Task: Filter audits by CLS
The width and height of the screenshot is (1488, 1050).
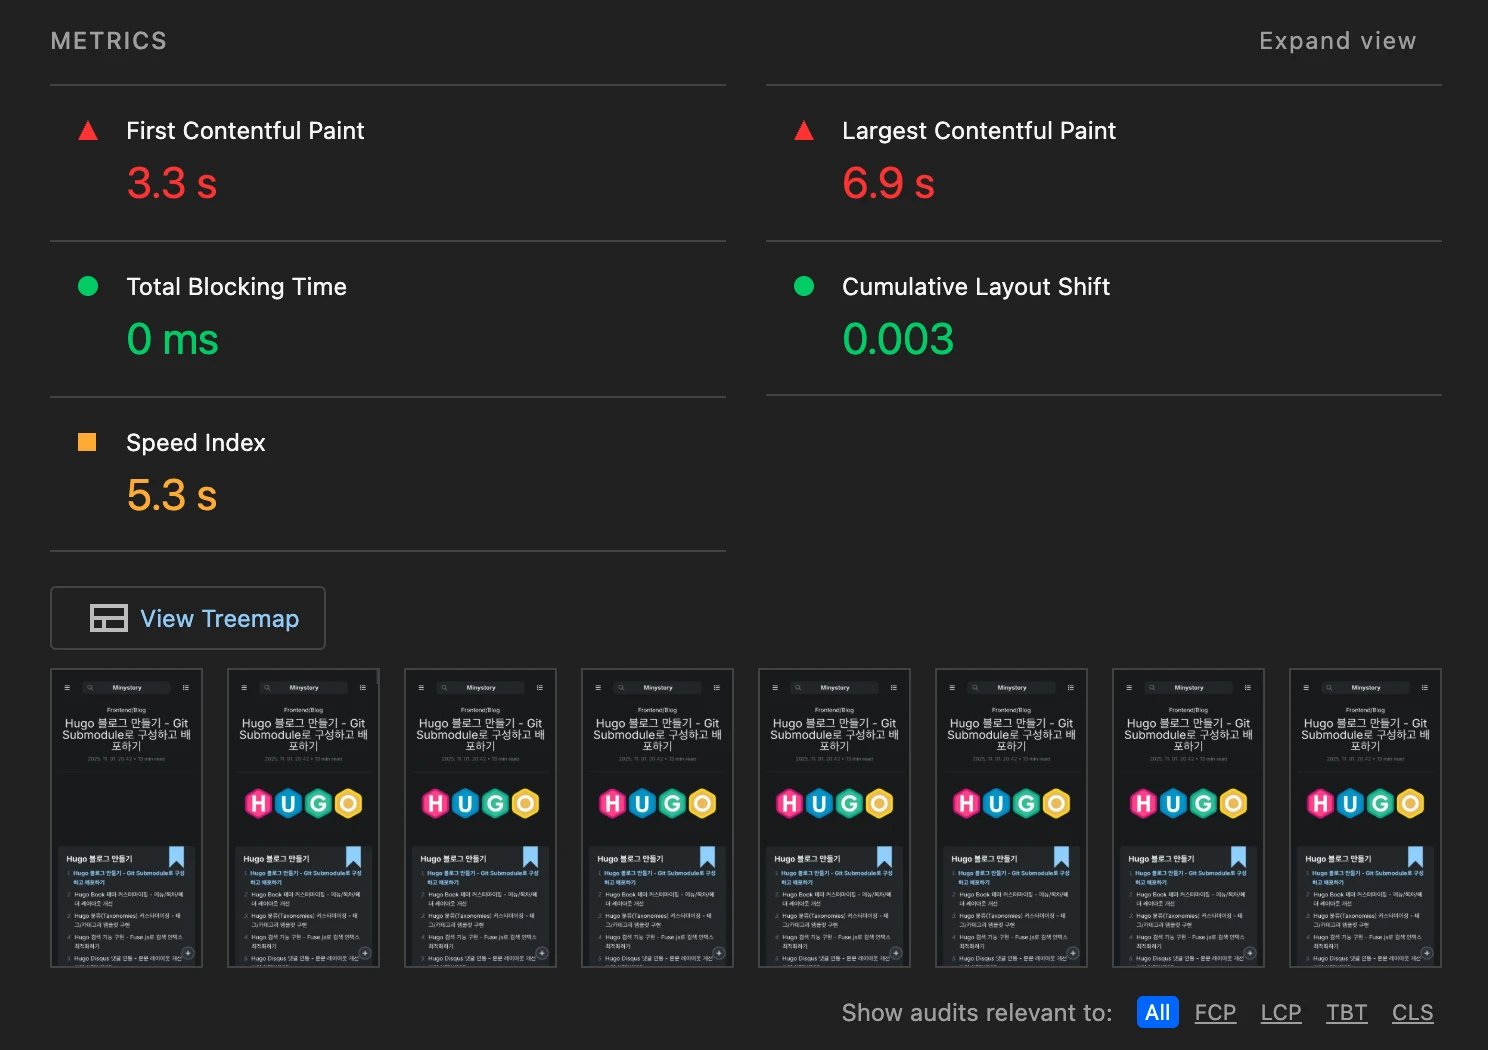Action: (1412, 1012)
